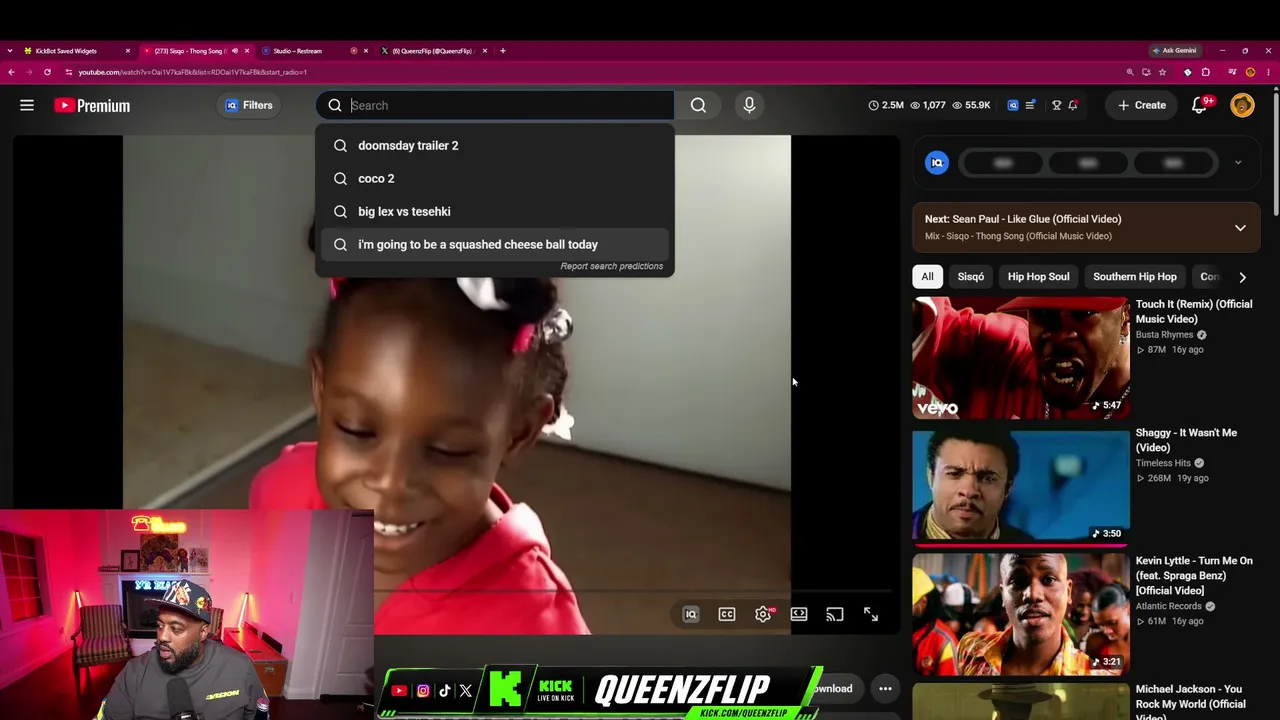This screenshot has height=720, width=1280.
Task: Open the browser media controls icon
Action: click(x=1232, y=72)
